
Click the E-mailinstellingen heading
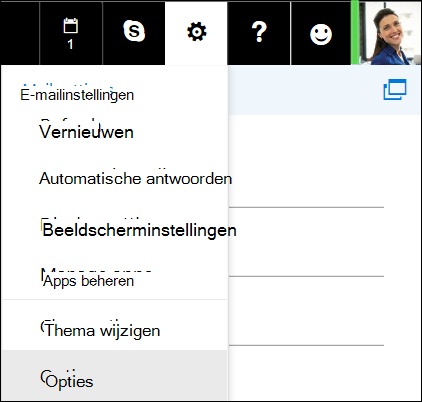(77, 95)
